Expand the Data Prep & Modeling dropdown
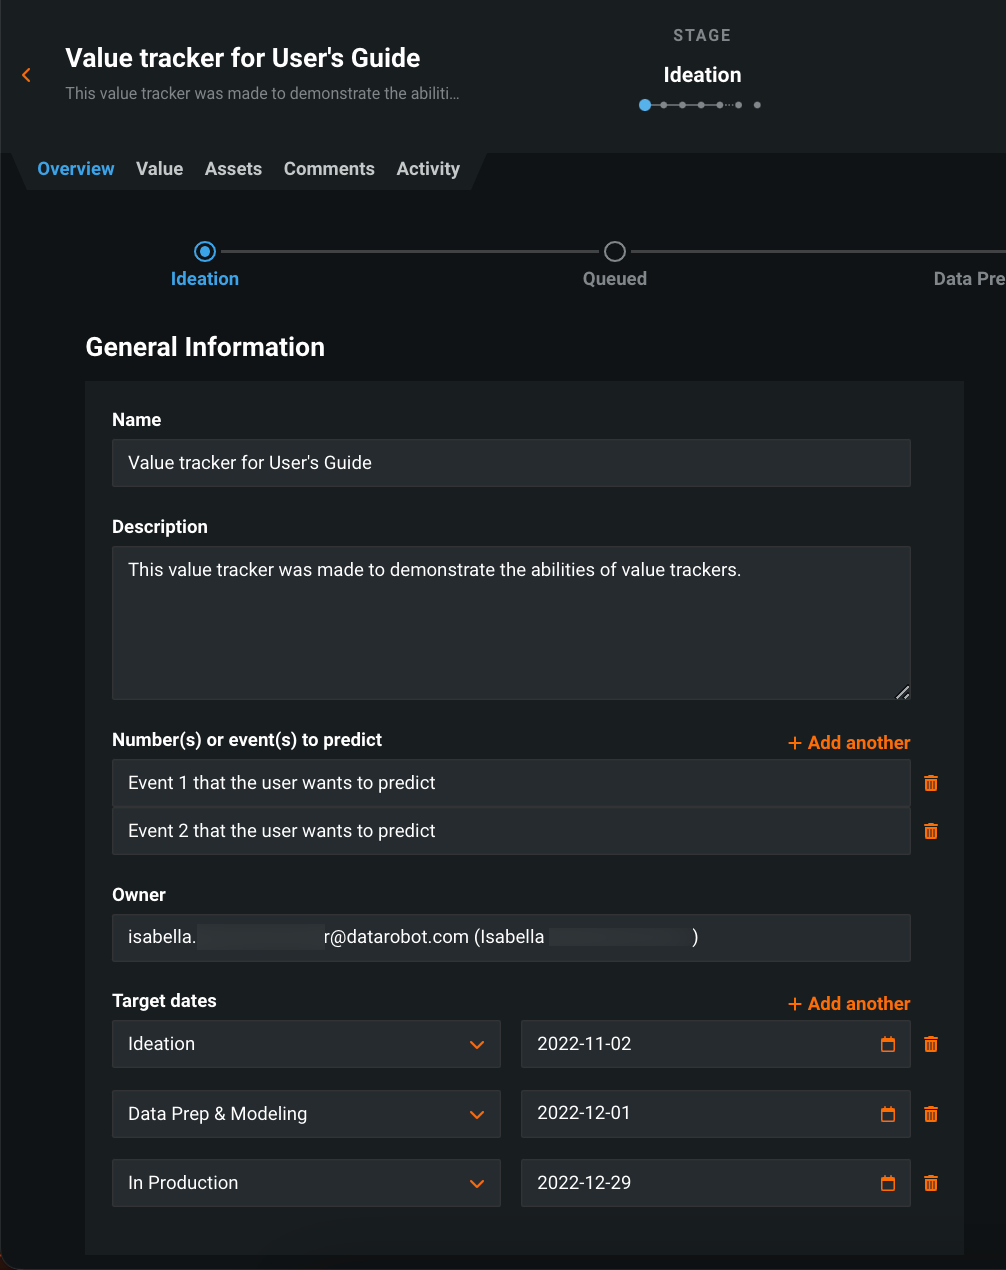1006x1270 pixels. coord(477,1115)
